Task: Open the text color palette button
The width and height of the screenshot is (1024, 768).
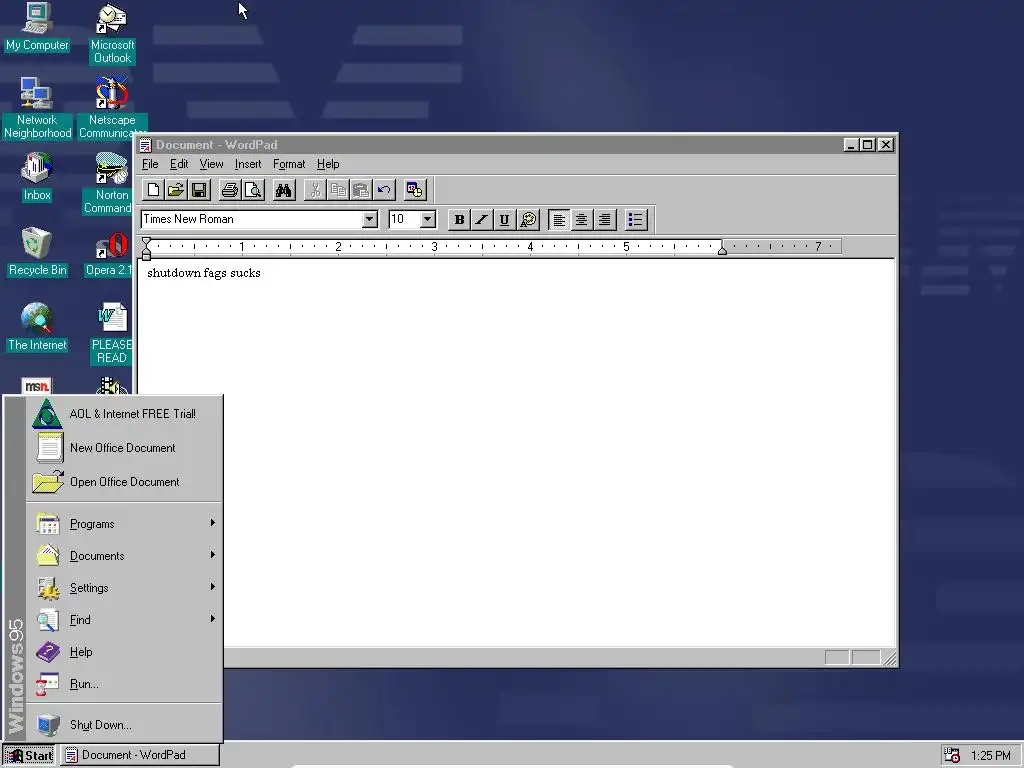Action: (528, 219)
